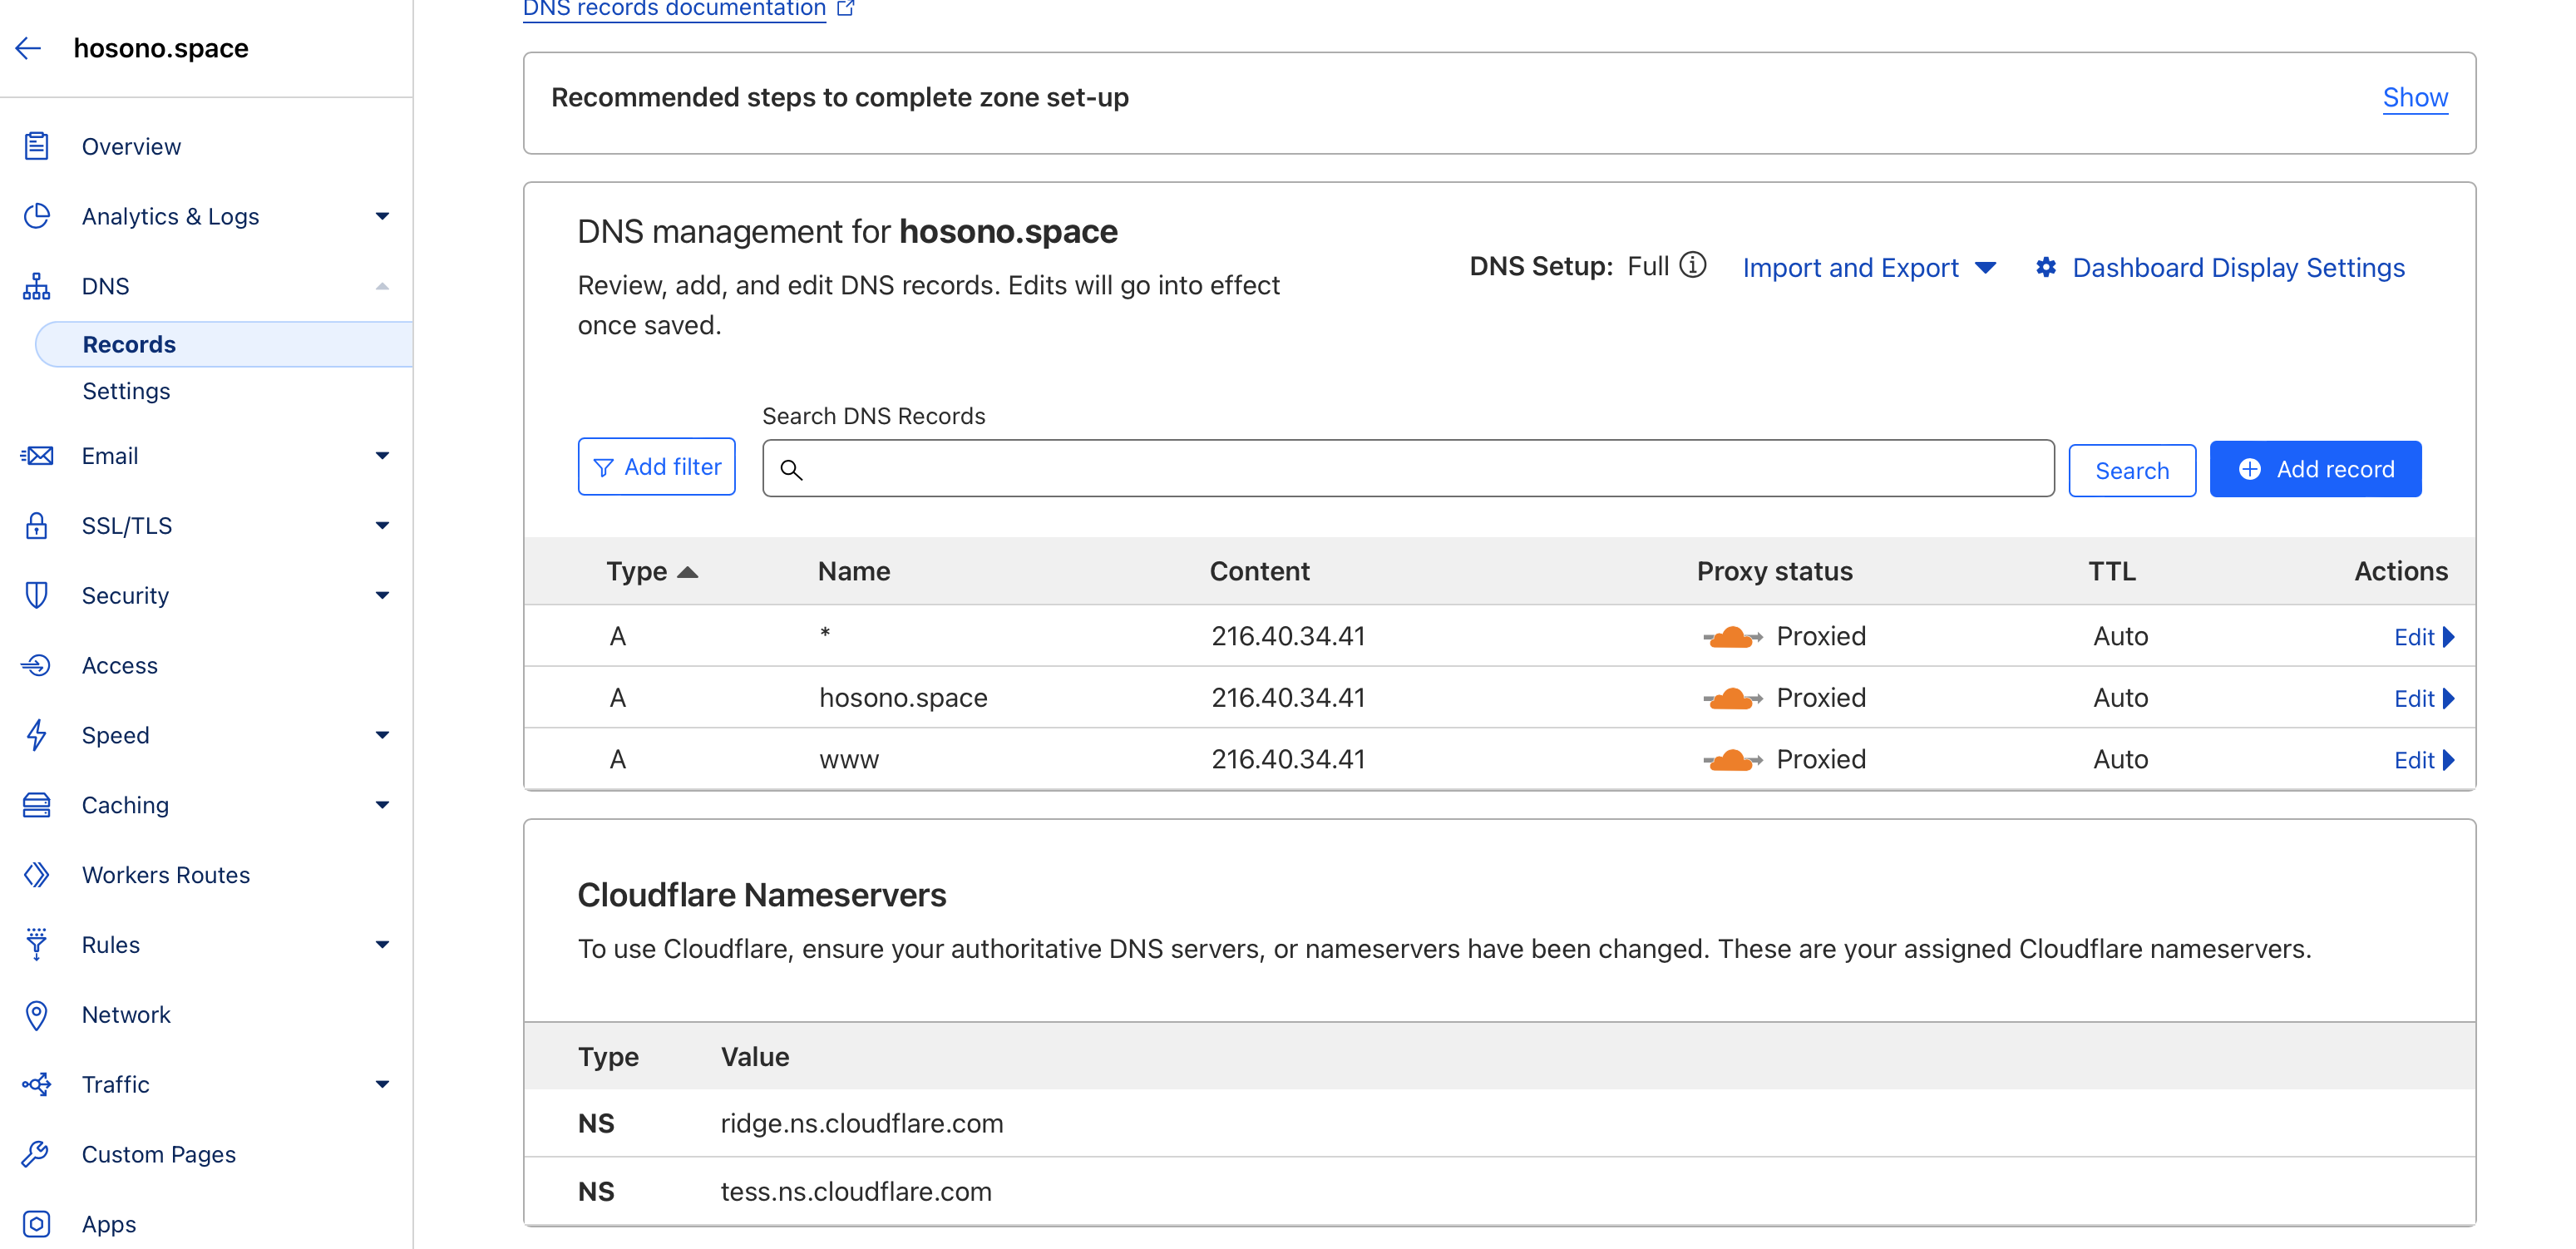Open the Records submenu item
Image resolution: width=2576 pixels, height=1249 pixels.
click(x=224, y=344)
